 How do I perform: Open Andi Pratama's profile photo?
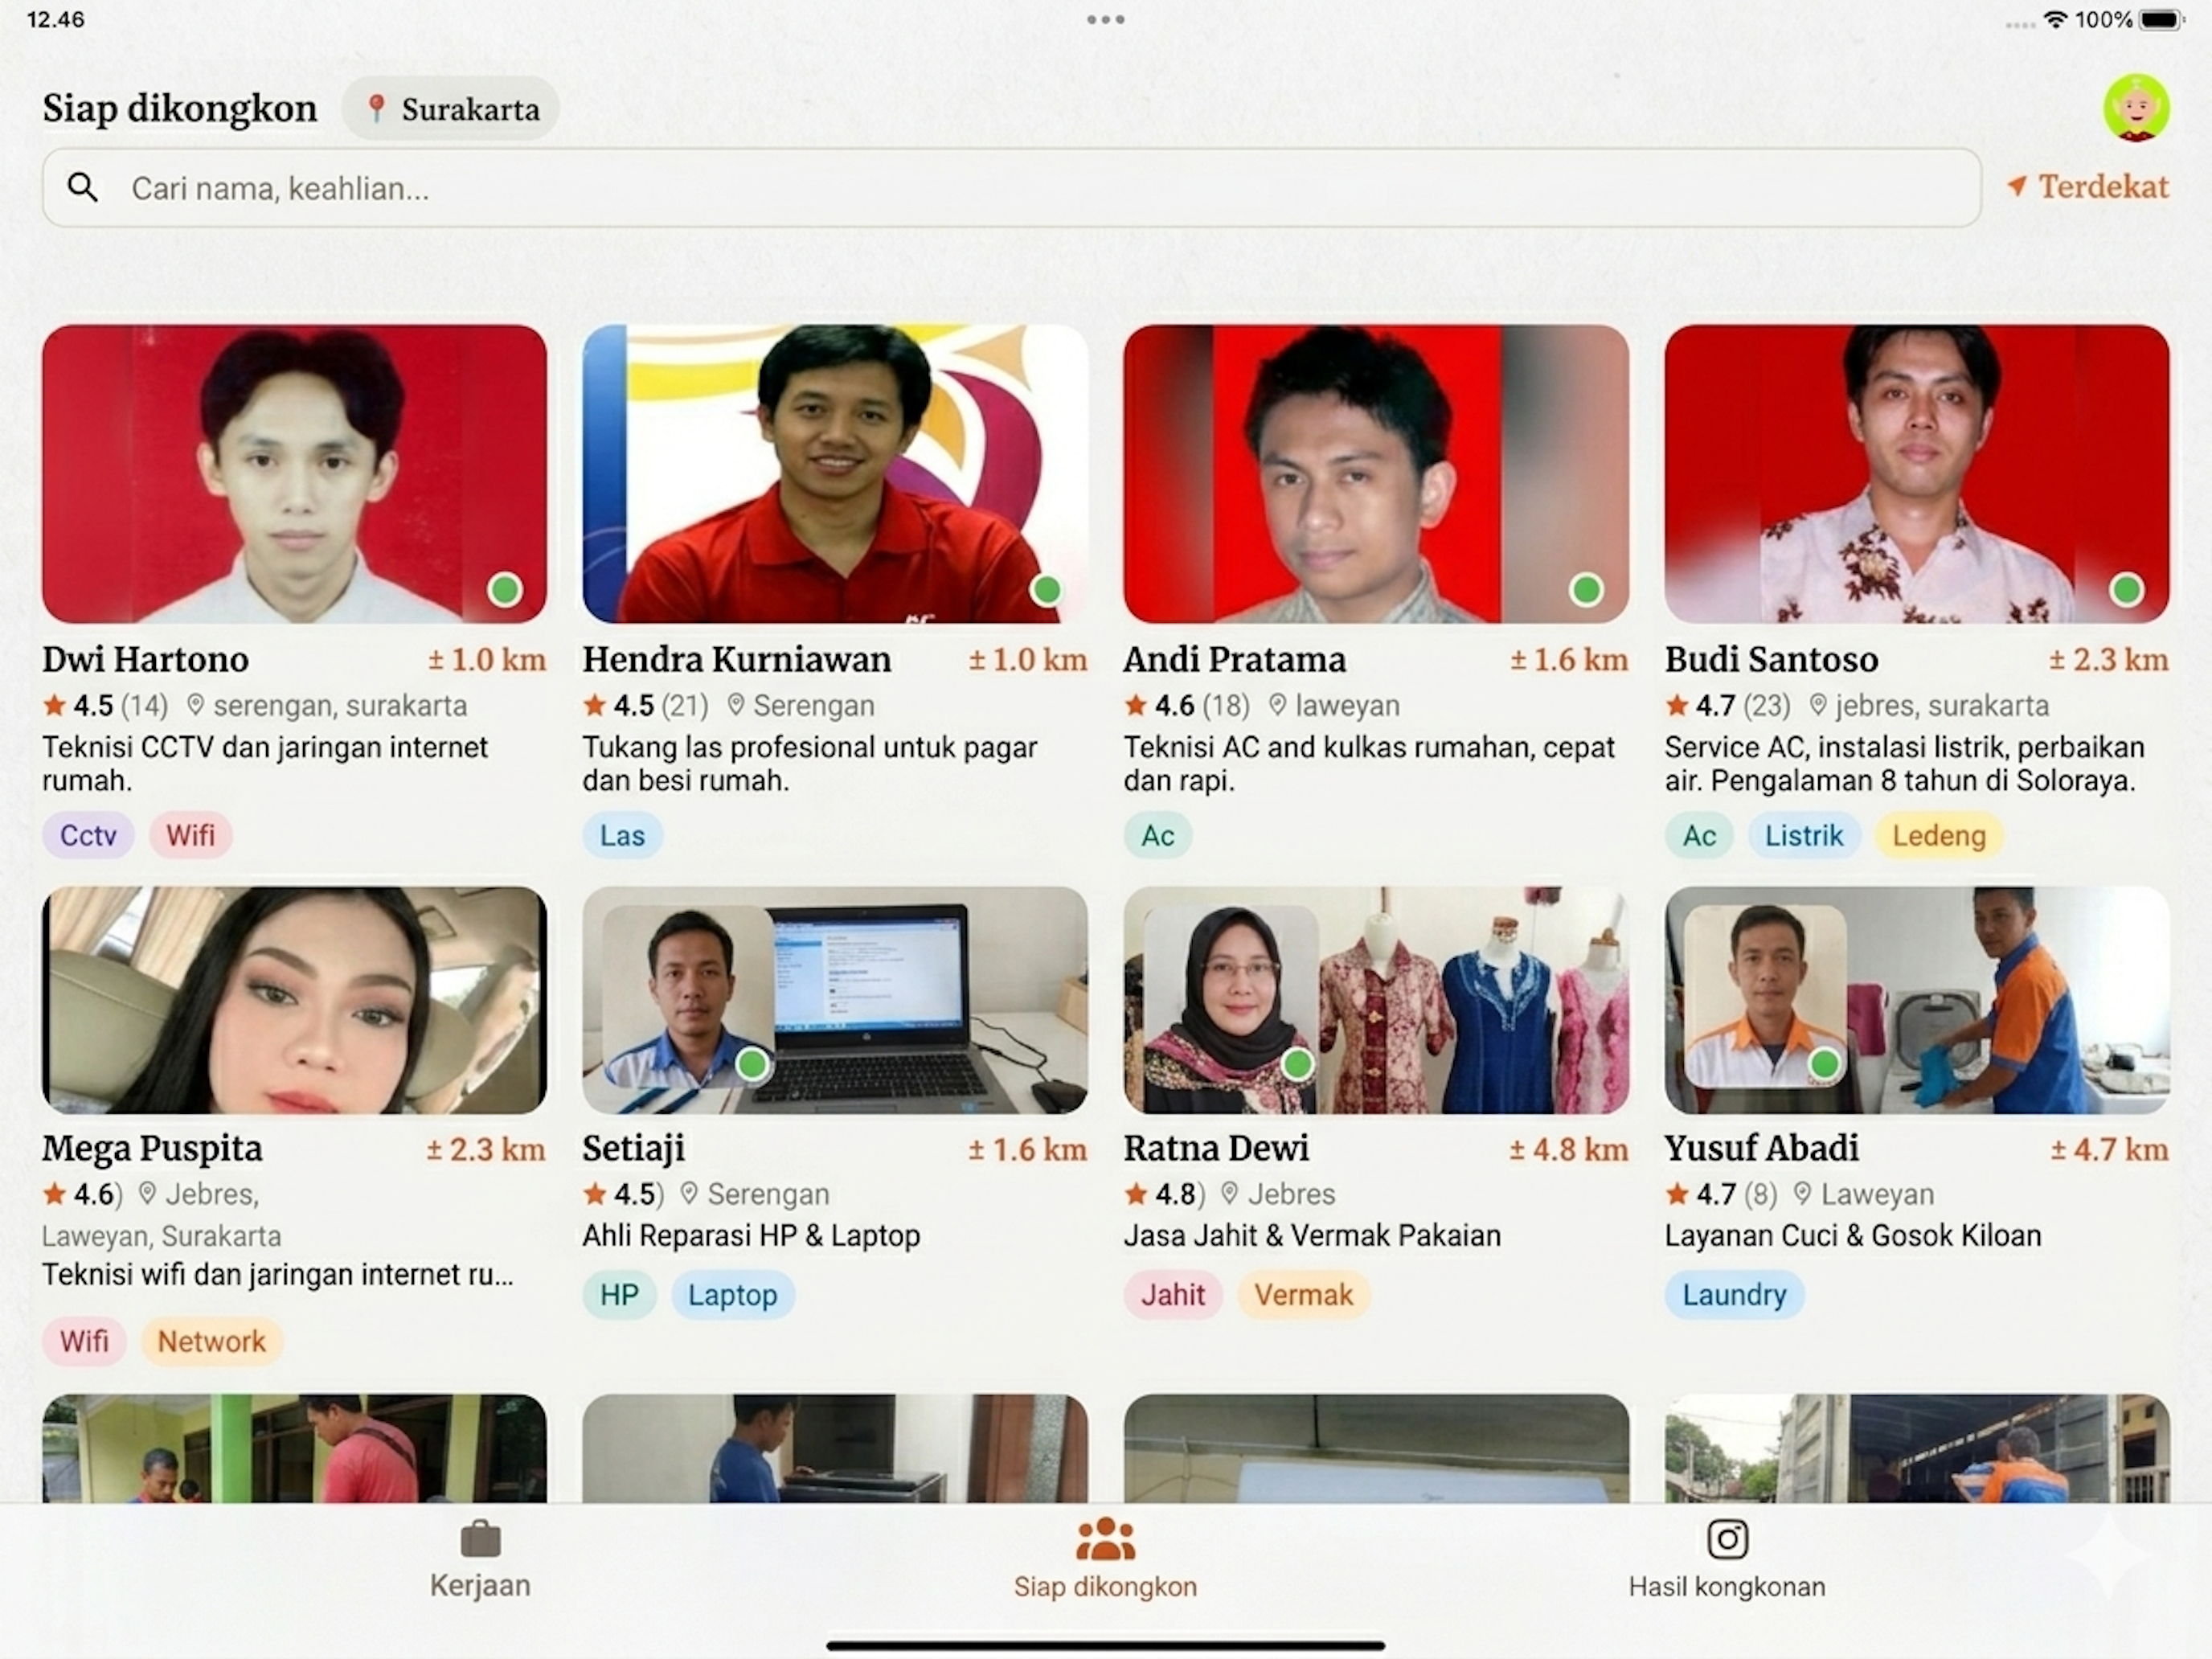[1376, 473]
